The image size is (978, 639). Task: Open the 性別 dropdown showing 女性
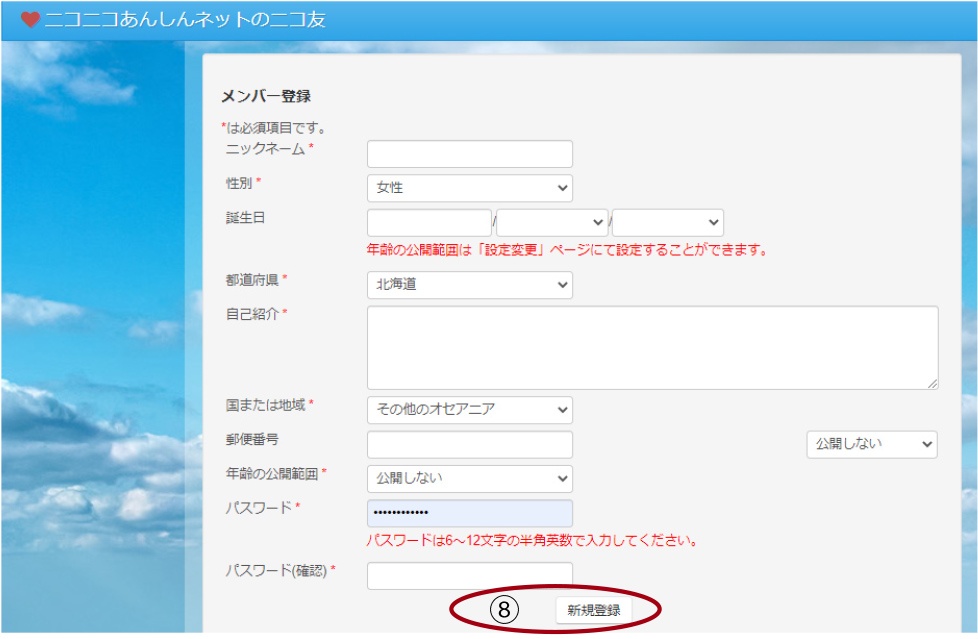click(x=470, y=188)
